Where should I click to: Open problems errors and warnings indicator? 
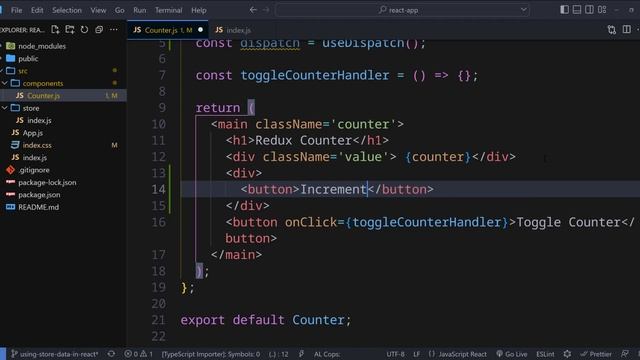click(x=138, y=354)
